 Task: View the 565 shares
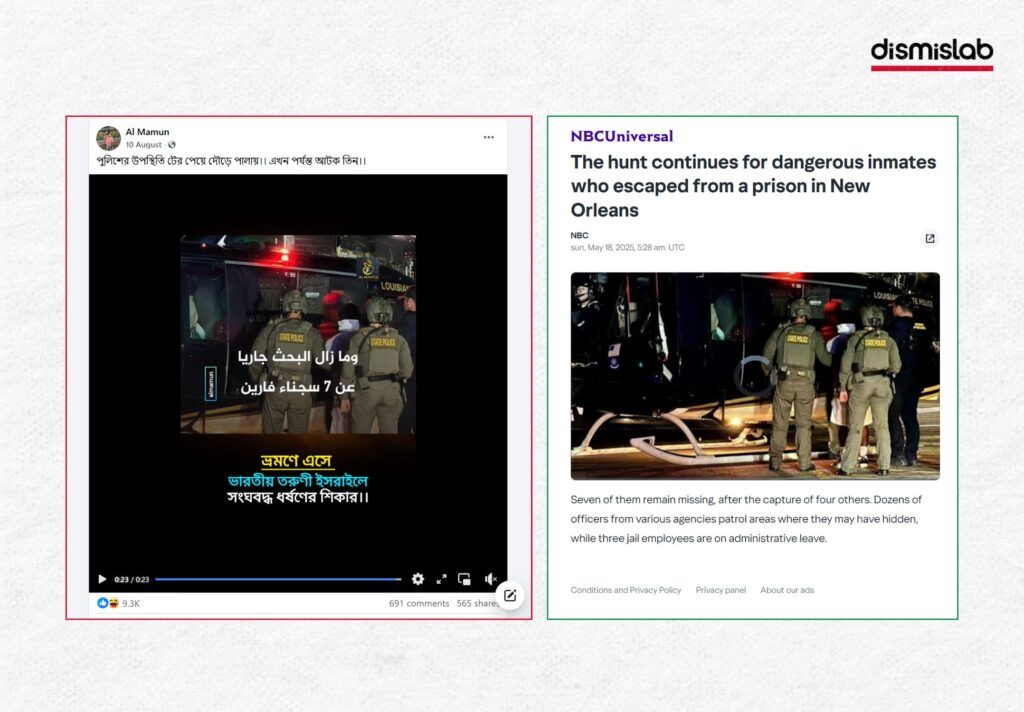(x=477, y=603)
